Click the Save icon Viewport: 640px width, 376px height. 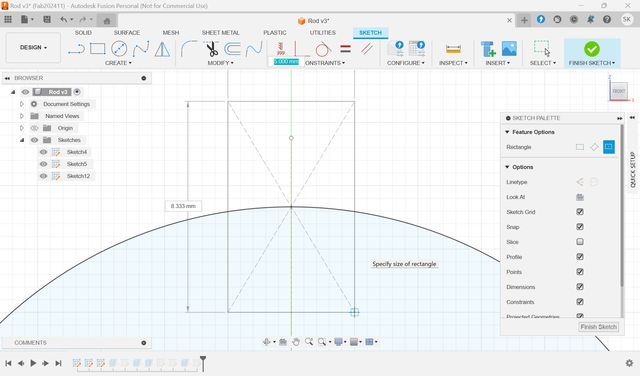47,20
